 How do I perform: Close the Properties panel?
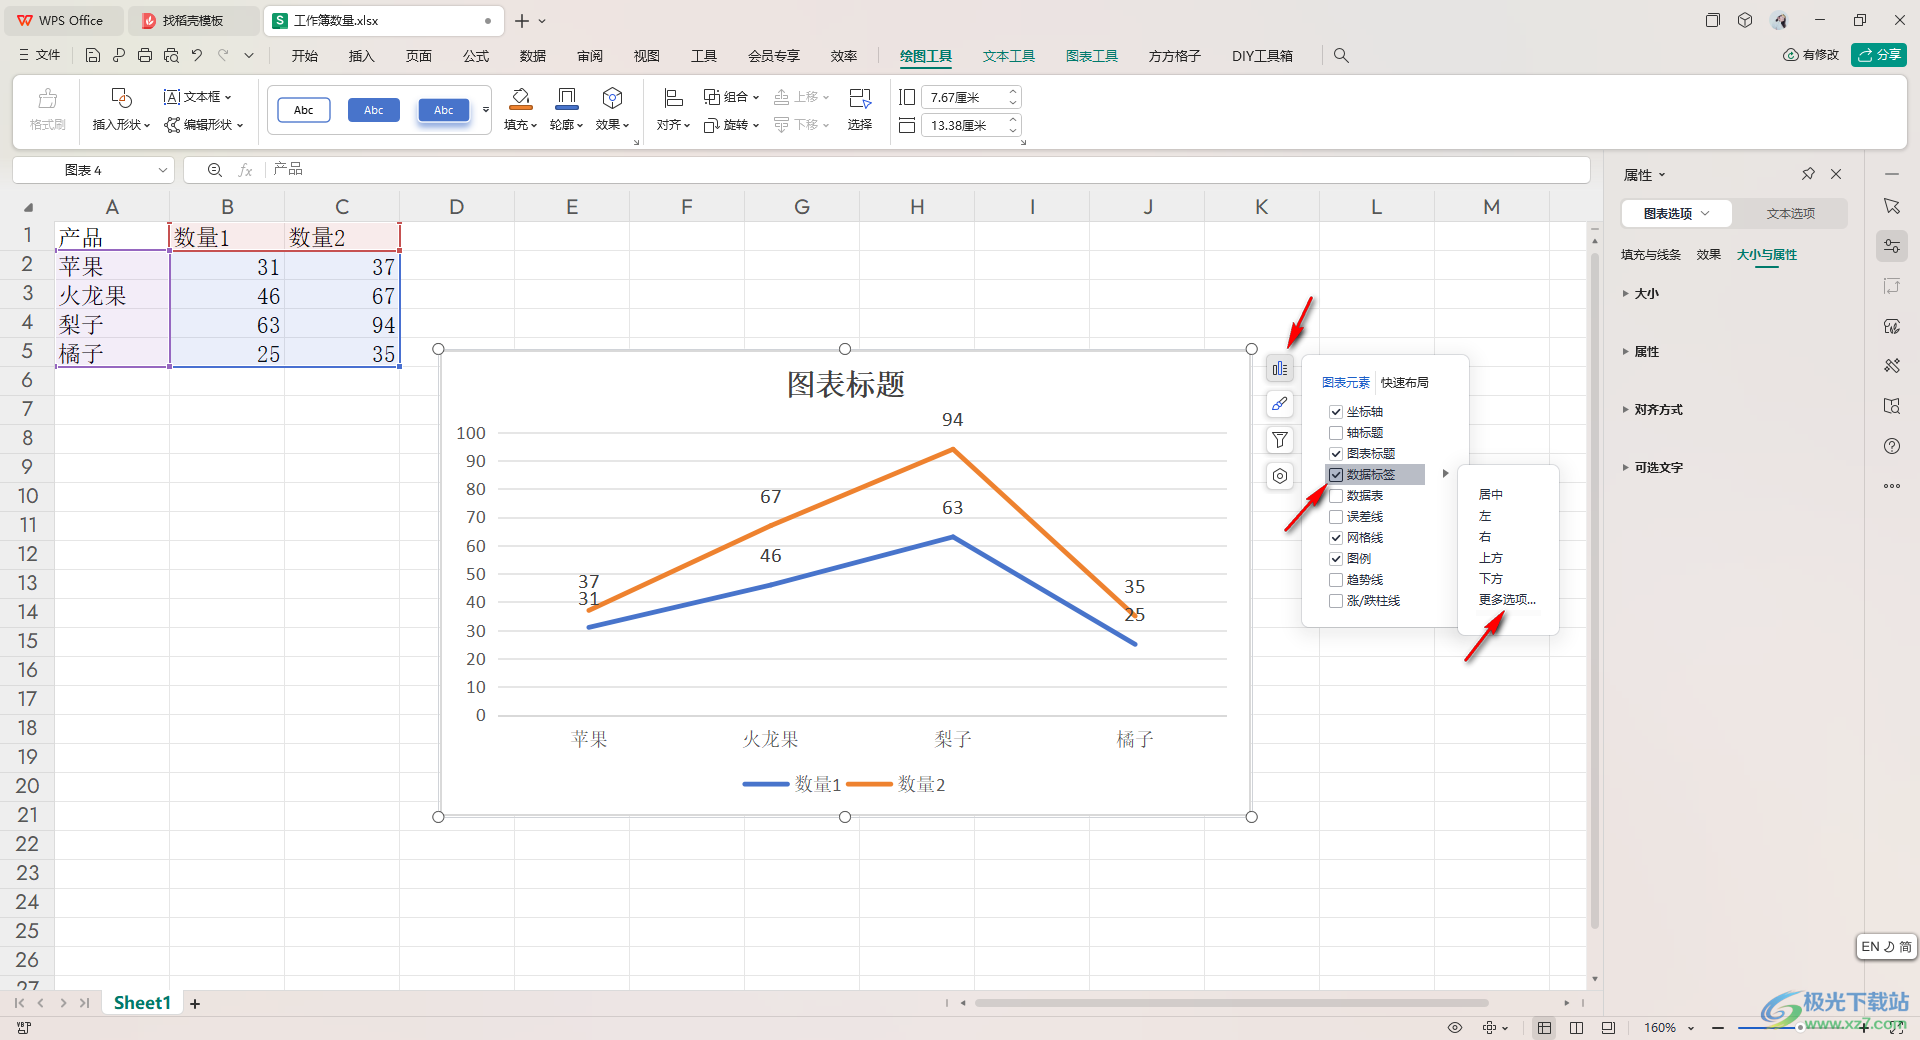(x=1836, y=174)
